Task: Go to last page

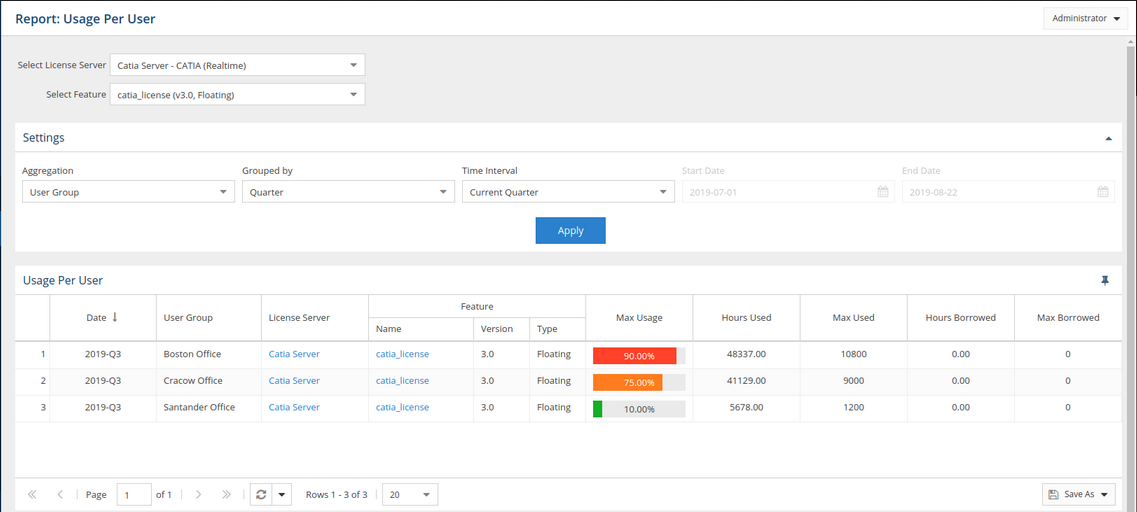Action: pyautogui.click(x=226, y=495)
